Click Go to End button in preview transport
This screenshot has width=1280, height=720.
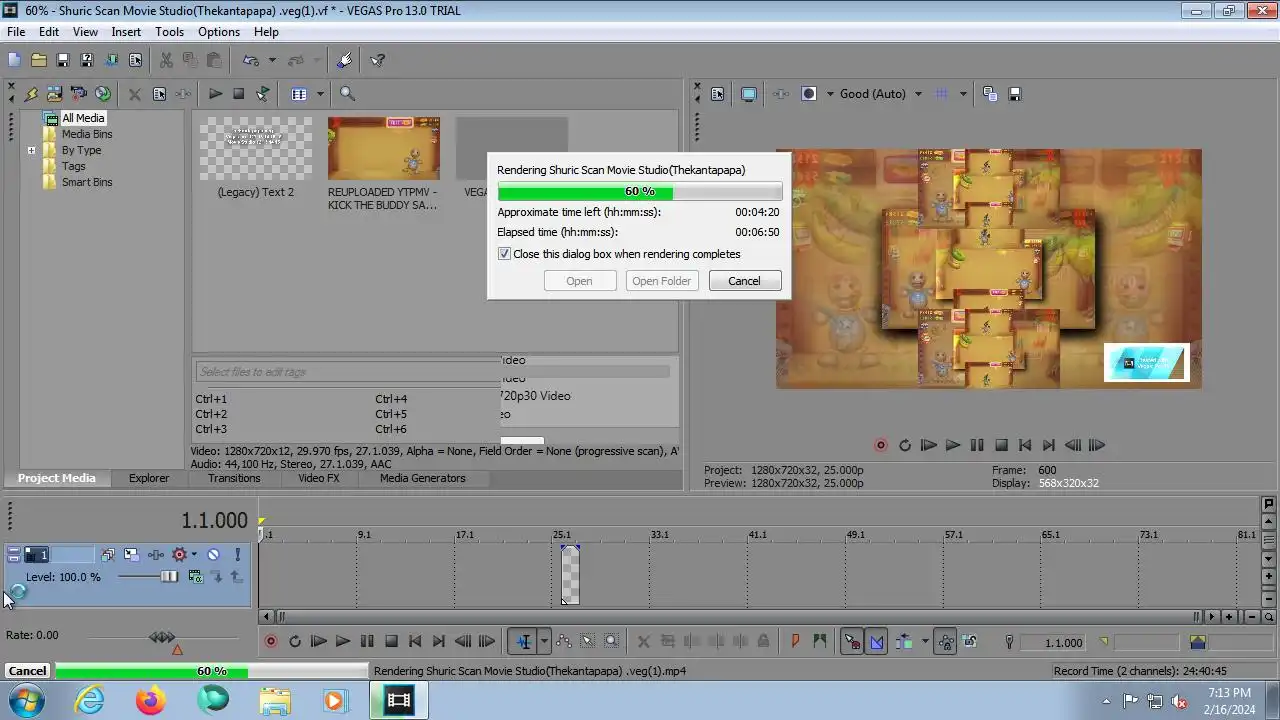click(1049, 446)
